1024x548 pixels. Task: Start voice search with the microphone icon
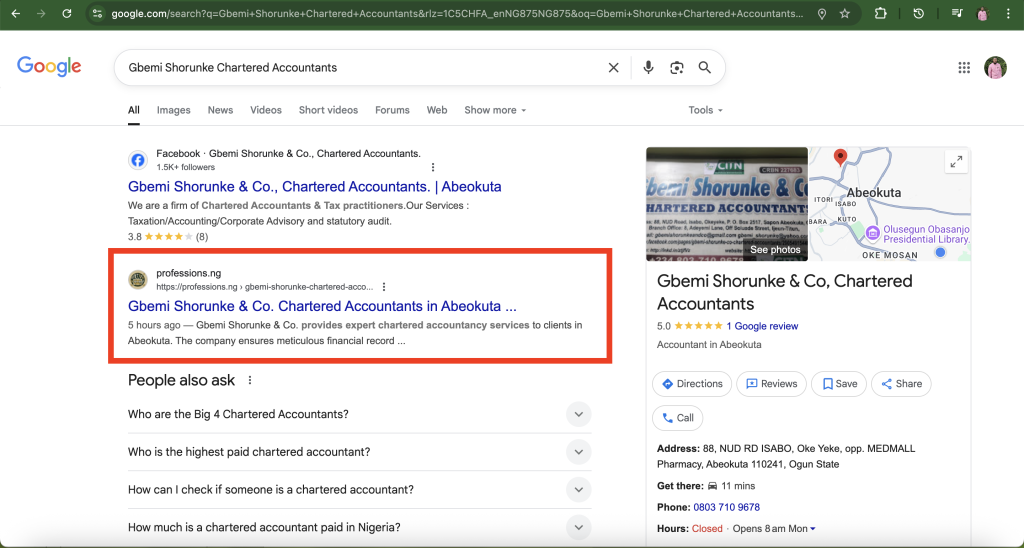tap(648, 67)
